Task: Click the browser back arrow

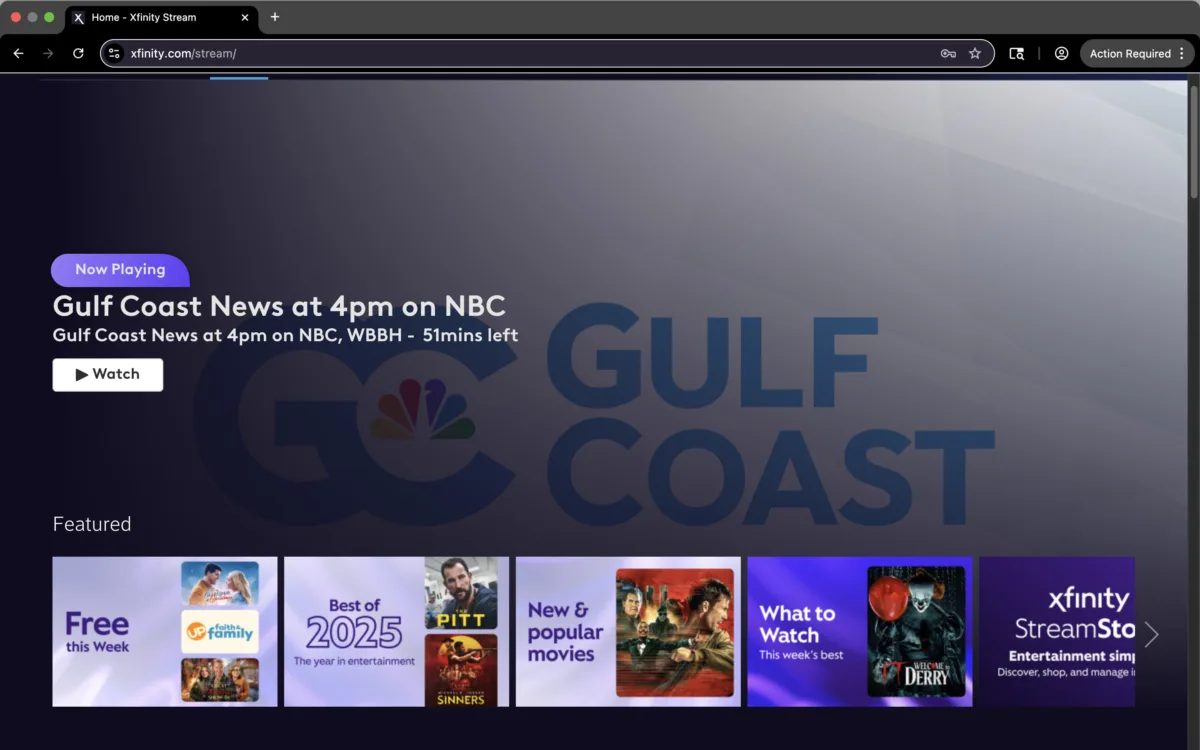Action: (x=18, y=54)
